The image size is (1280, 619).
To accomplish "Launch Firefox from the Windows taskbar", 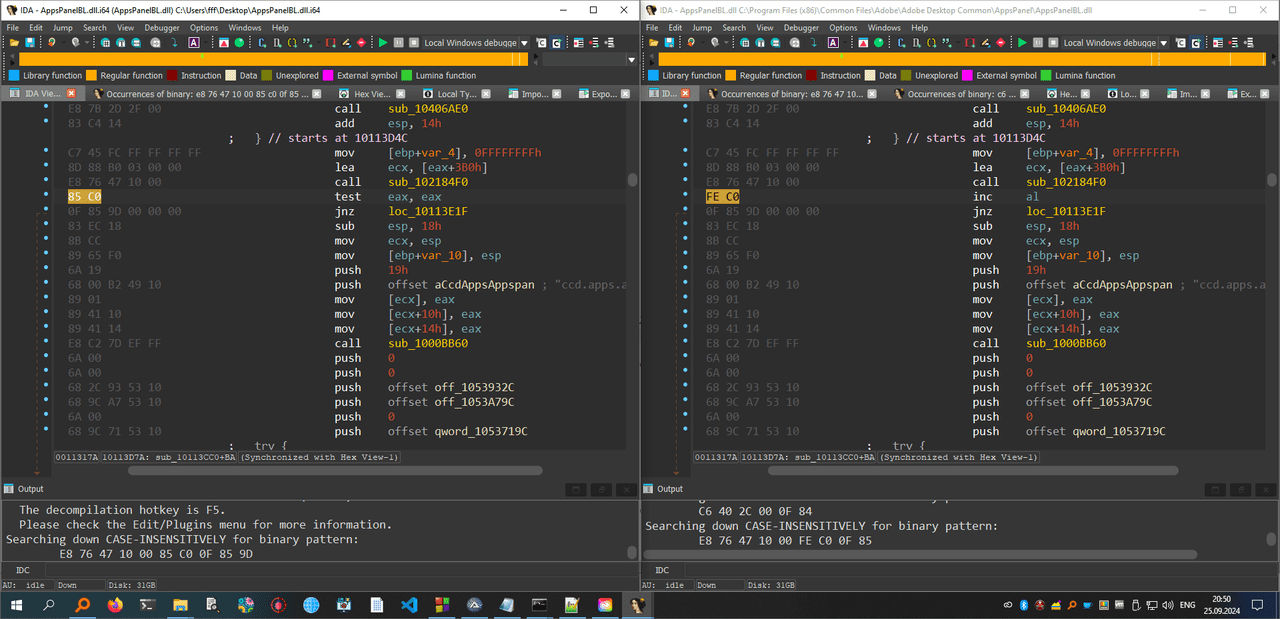I will (112, 605).
